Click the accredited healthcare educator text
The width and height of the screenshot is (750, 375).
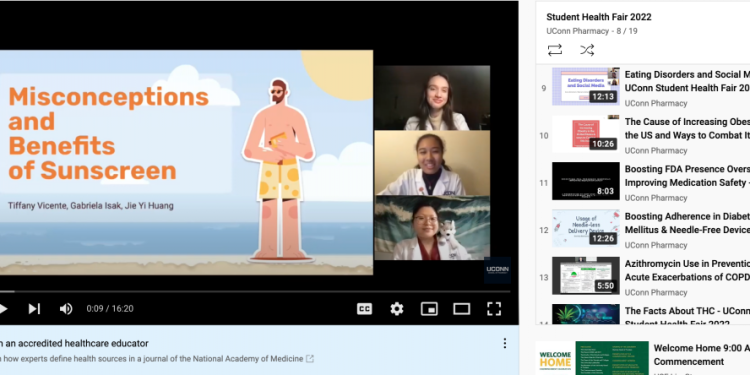point(74,343)
